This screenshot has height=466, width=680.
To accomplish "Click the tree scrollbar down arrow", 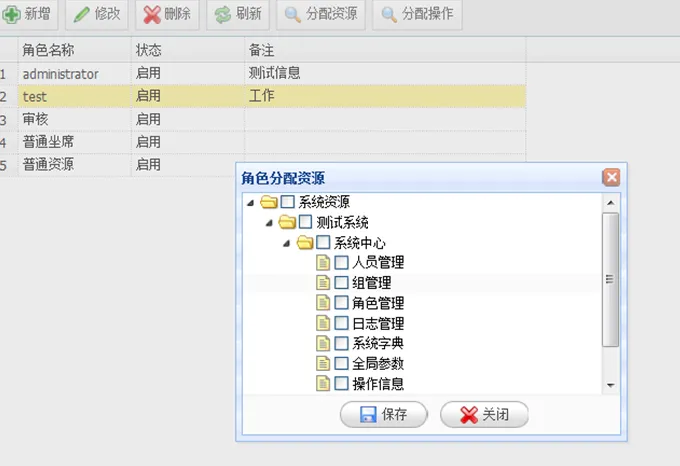I will point(611,385).
